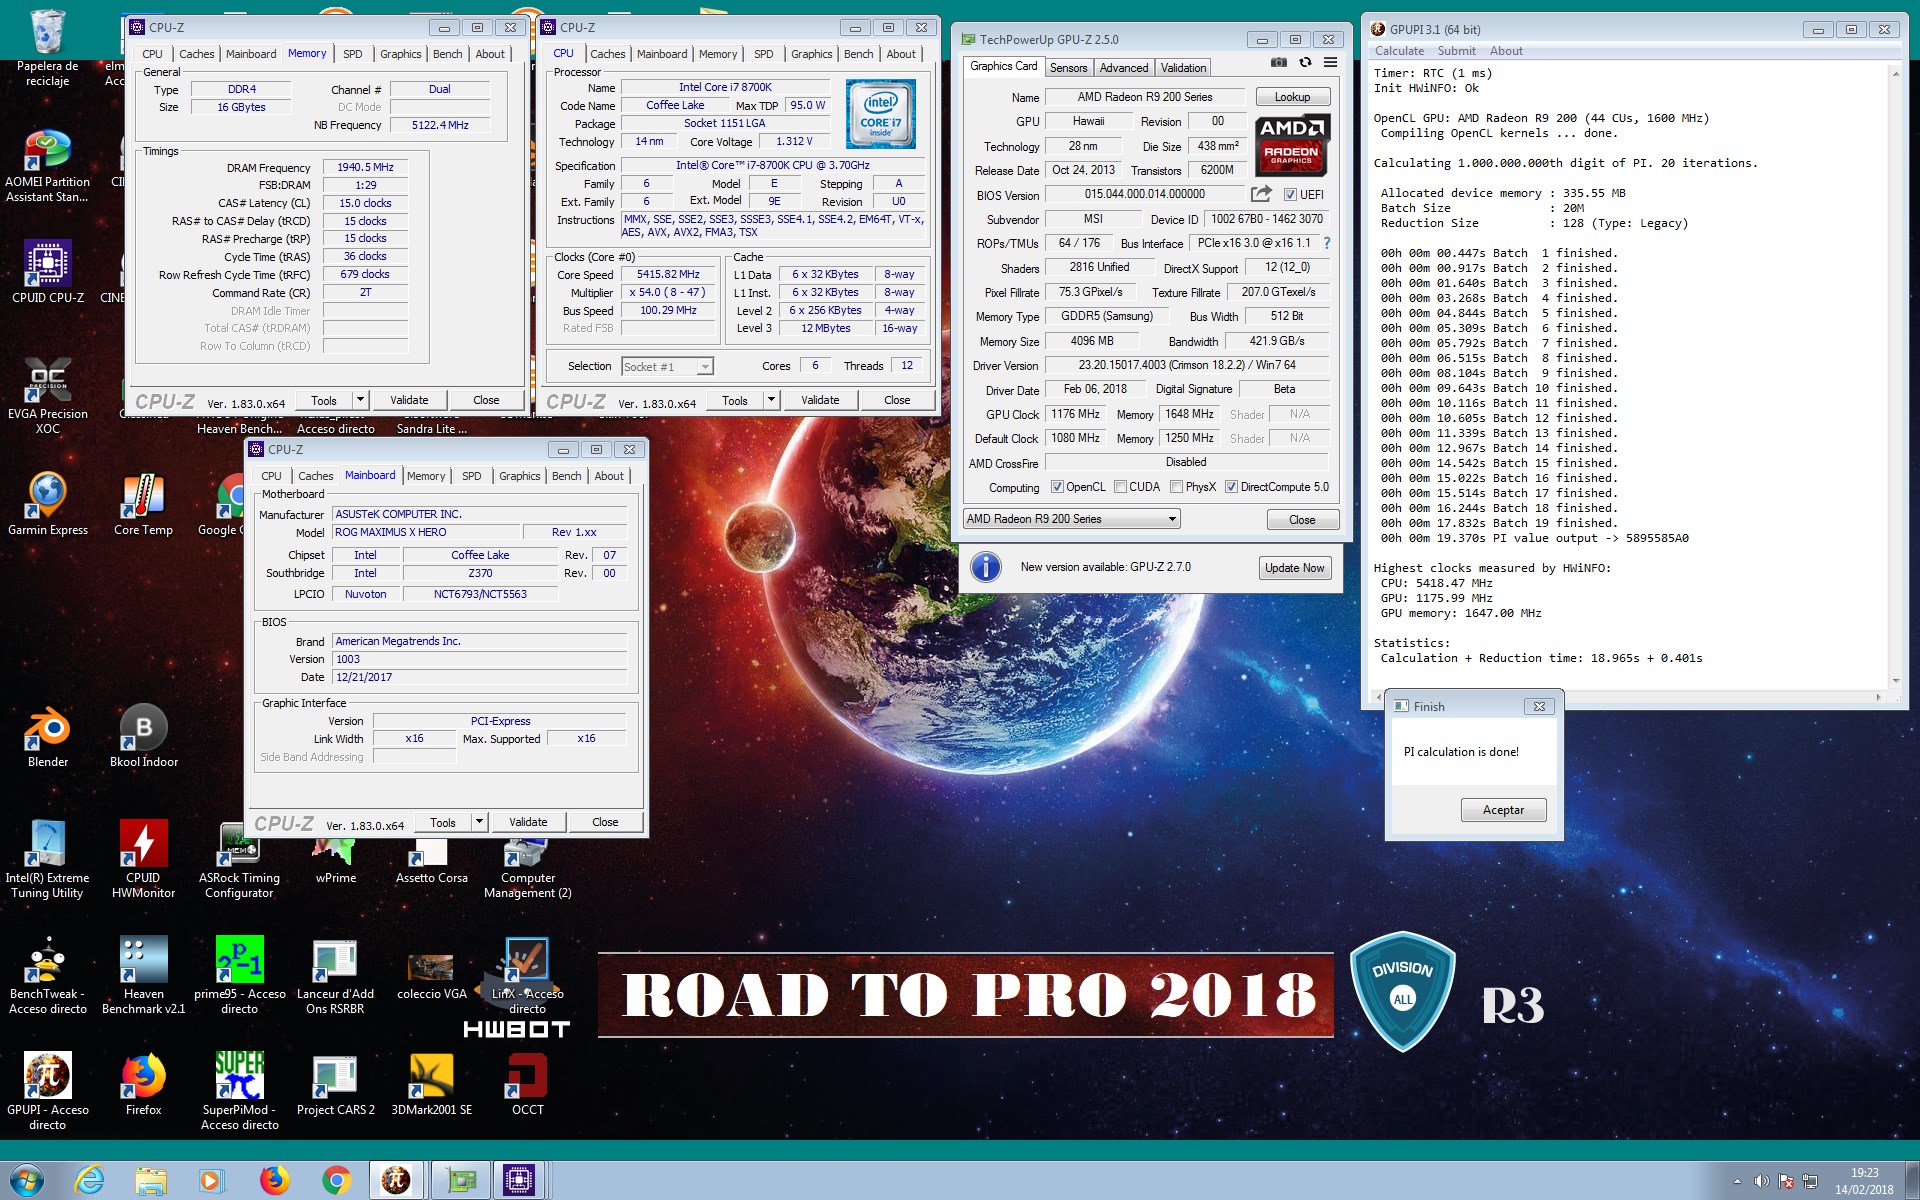Click the GPU-Z screenshot camera icon
Image resolution: width=1920 pixels, height=1200 pixels.
tap(1278, 63)
